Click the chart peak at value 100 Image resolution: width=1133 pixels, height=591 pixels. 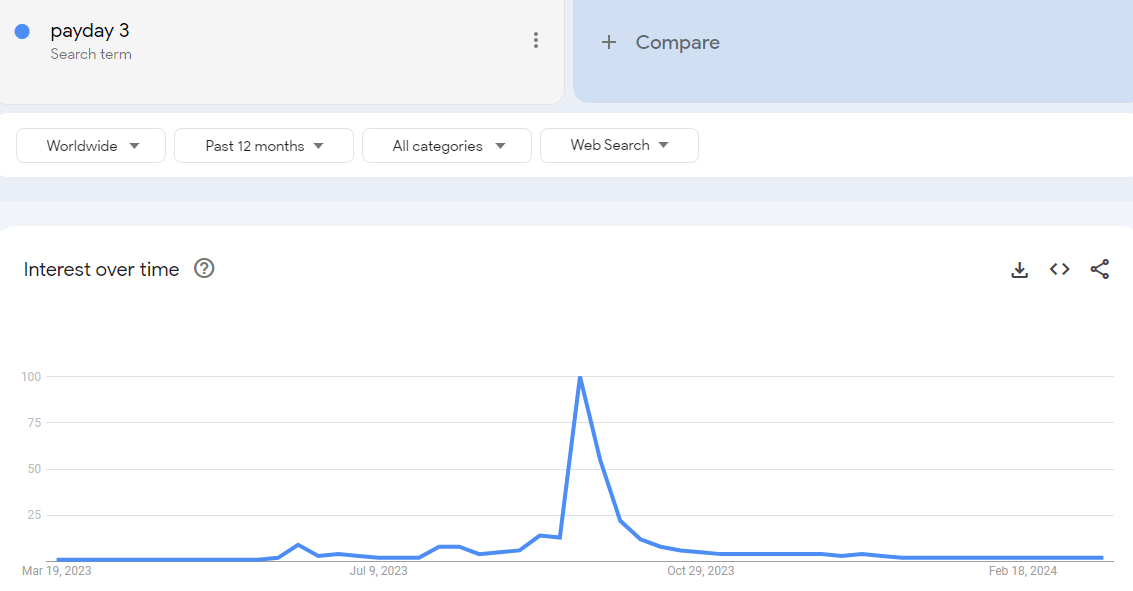click(x=580, y=377)
